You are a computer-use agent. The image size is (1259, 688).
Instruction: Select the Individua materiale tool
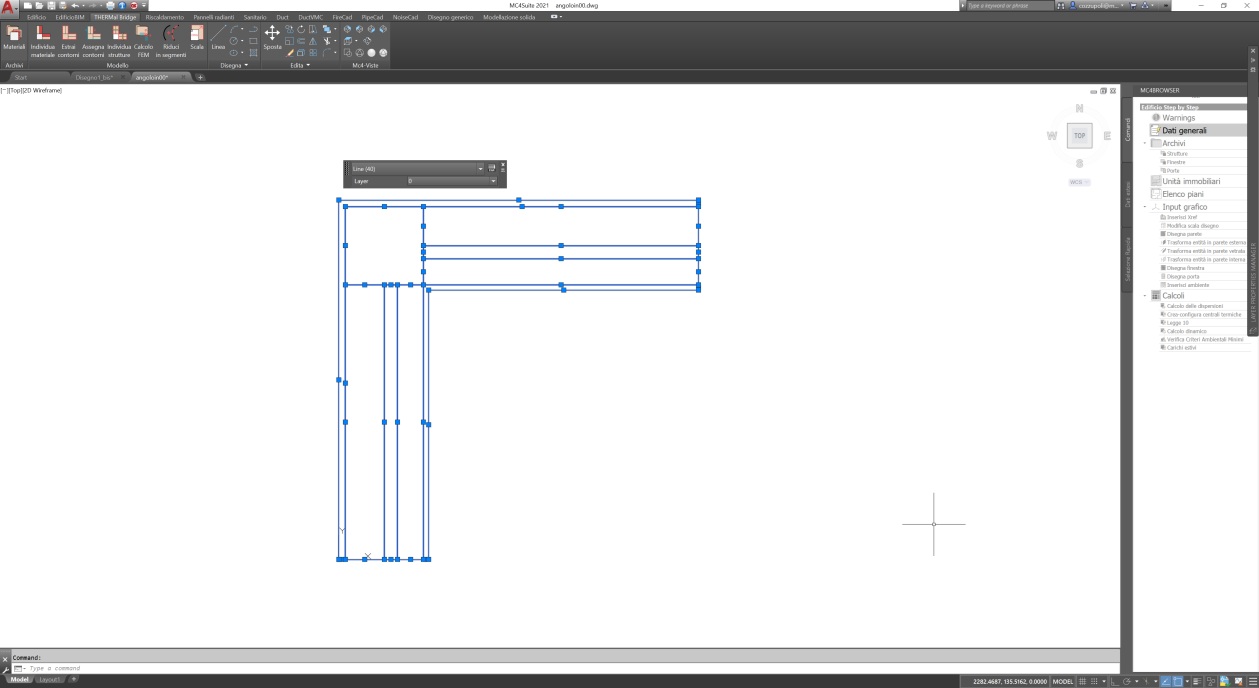(43, 42)
